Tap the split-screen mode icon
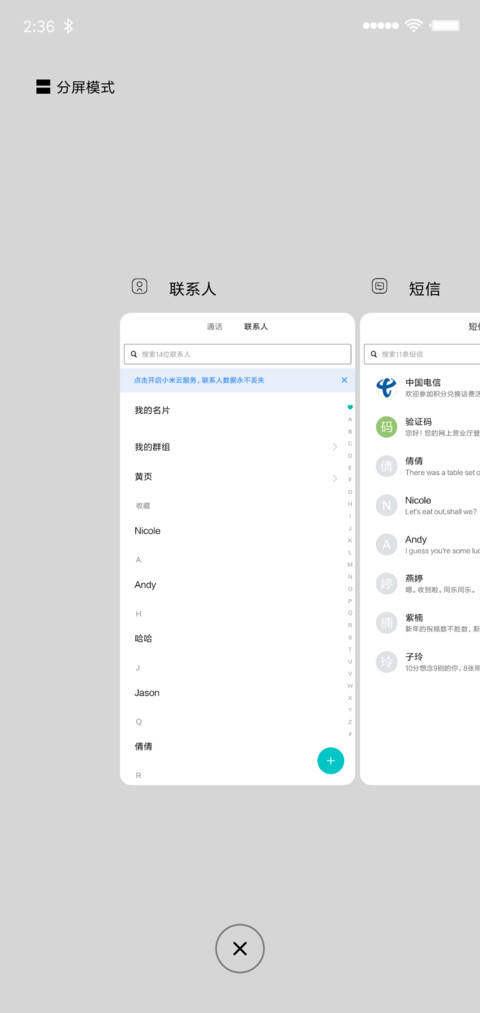 click(43, 87)
